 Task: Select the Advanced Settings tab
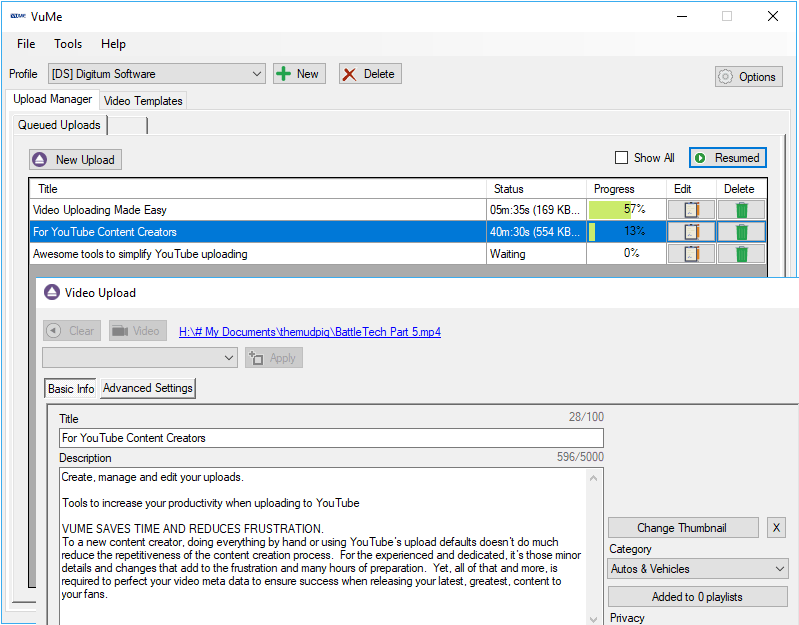148,388
